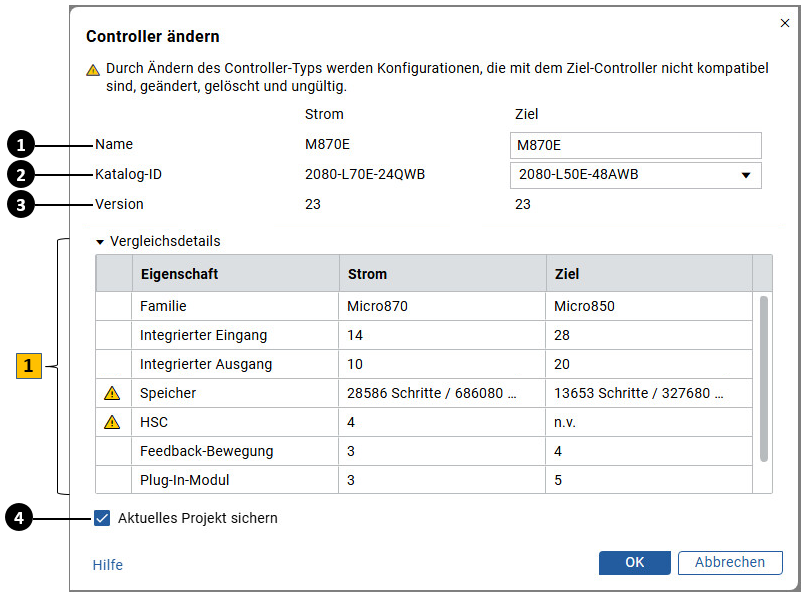
Task: Click the Plug-In-Modul Ziel value 5
Action: point(649,480)
